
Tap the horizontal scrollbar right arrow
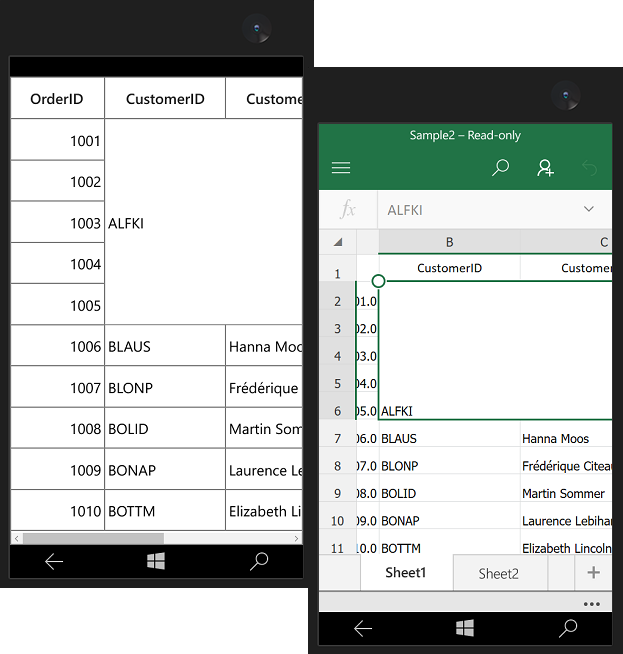tap(296, 538)
